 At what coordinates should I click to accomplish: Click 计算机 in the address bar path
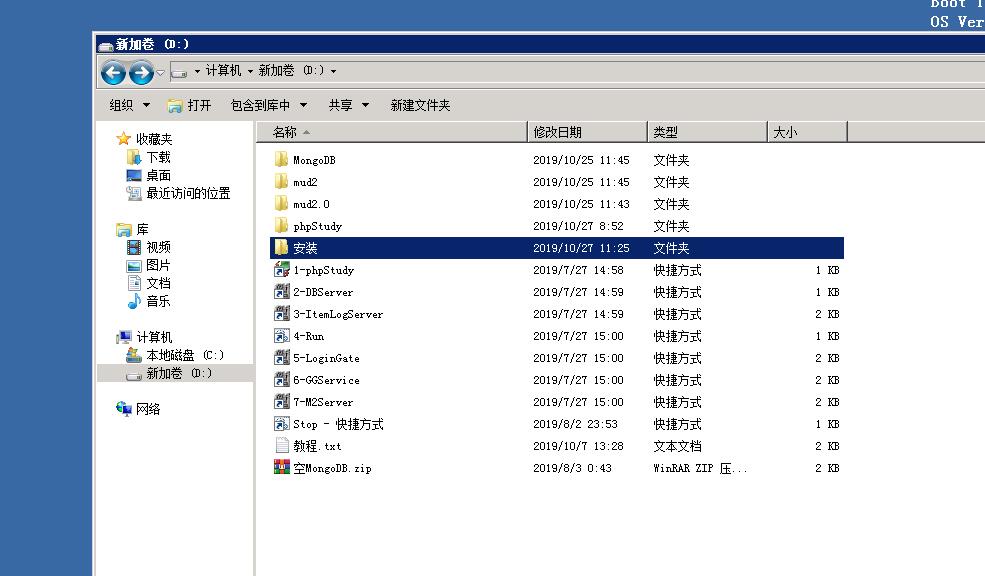223,71
